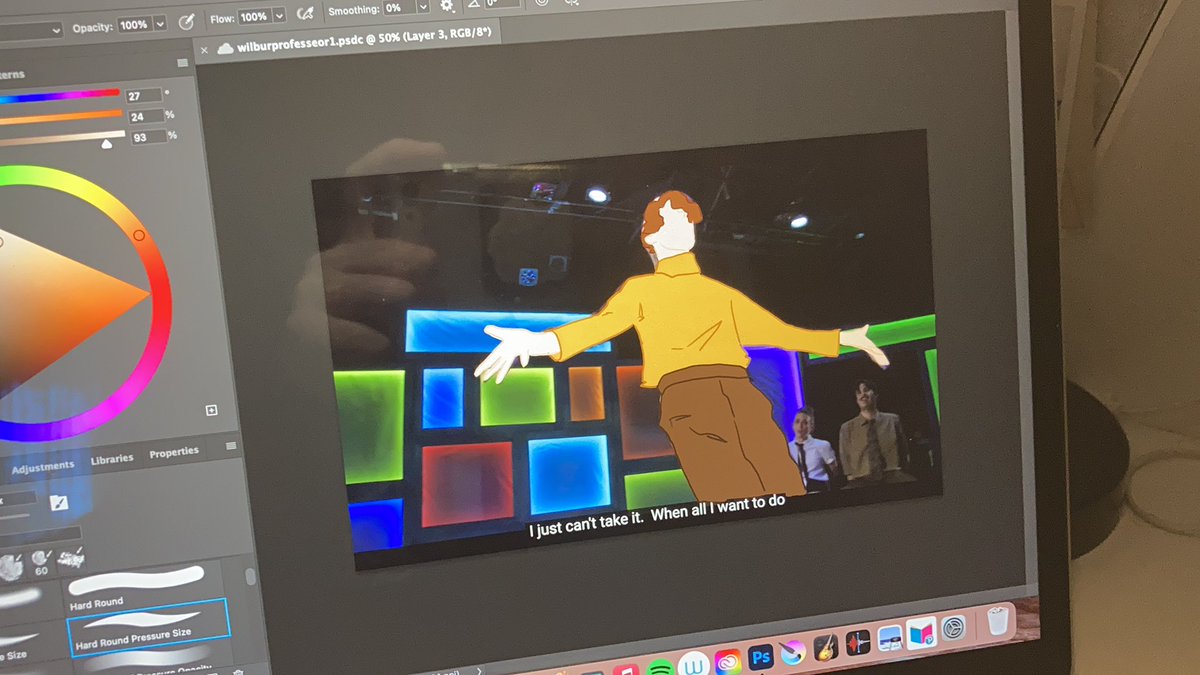Click the brush settings toggle icon
The image size is (1200, 675).
click(58, 502)
